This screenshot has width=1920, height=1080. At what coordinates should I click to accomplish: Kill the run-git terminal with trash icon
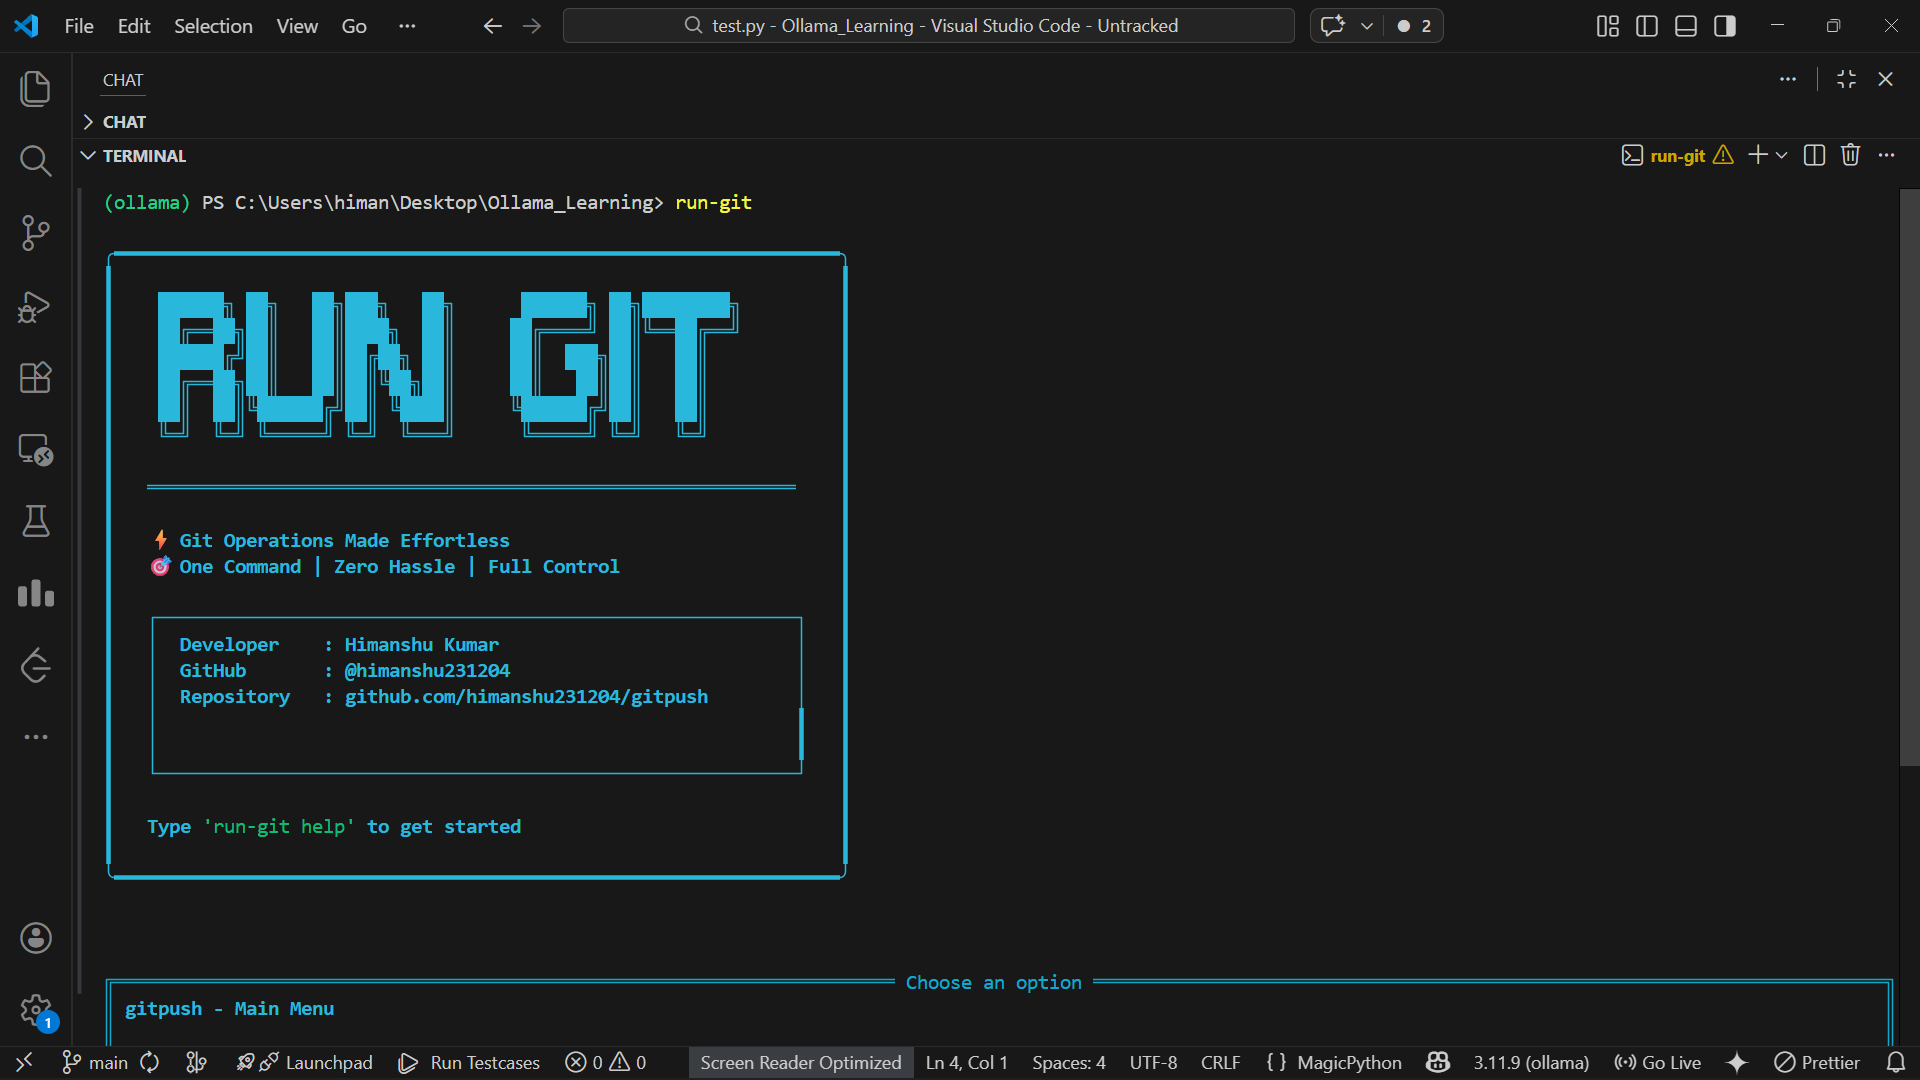pos(1850,155)
